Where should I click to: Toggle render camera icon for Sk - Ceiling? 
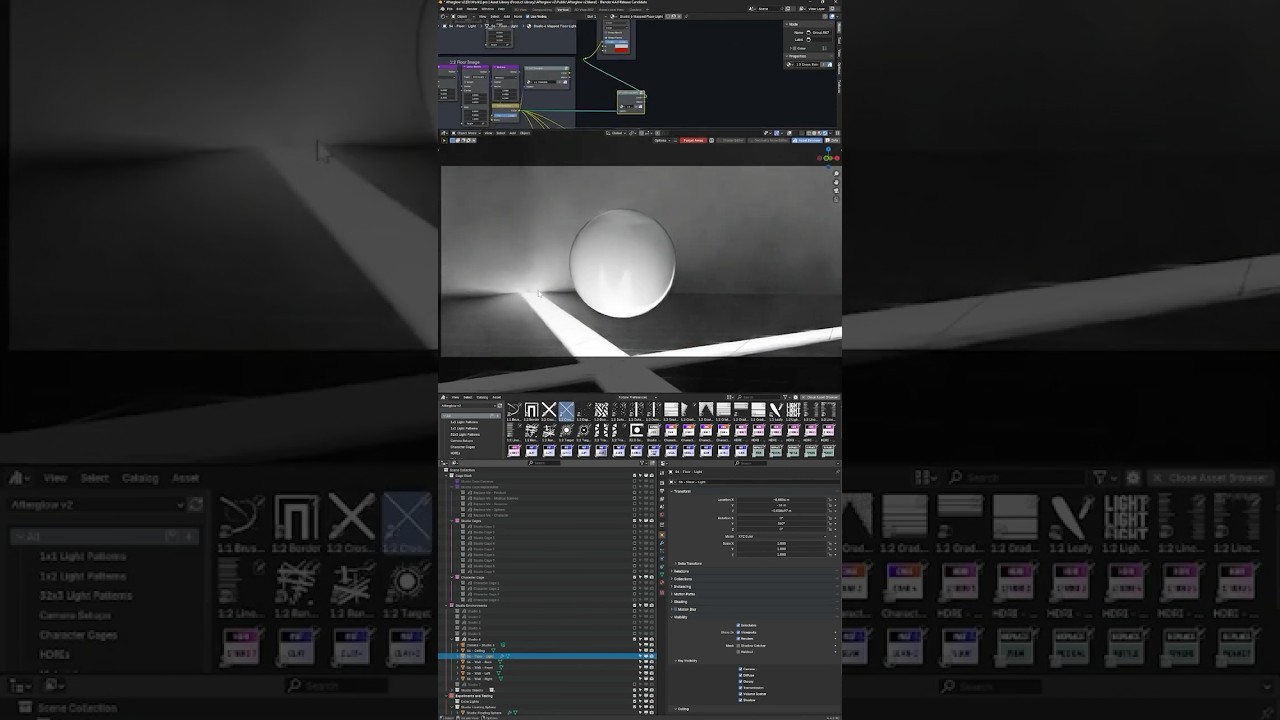coord(652,651)
